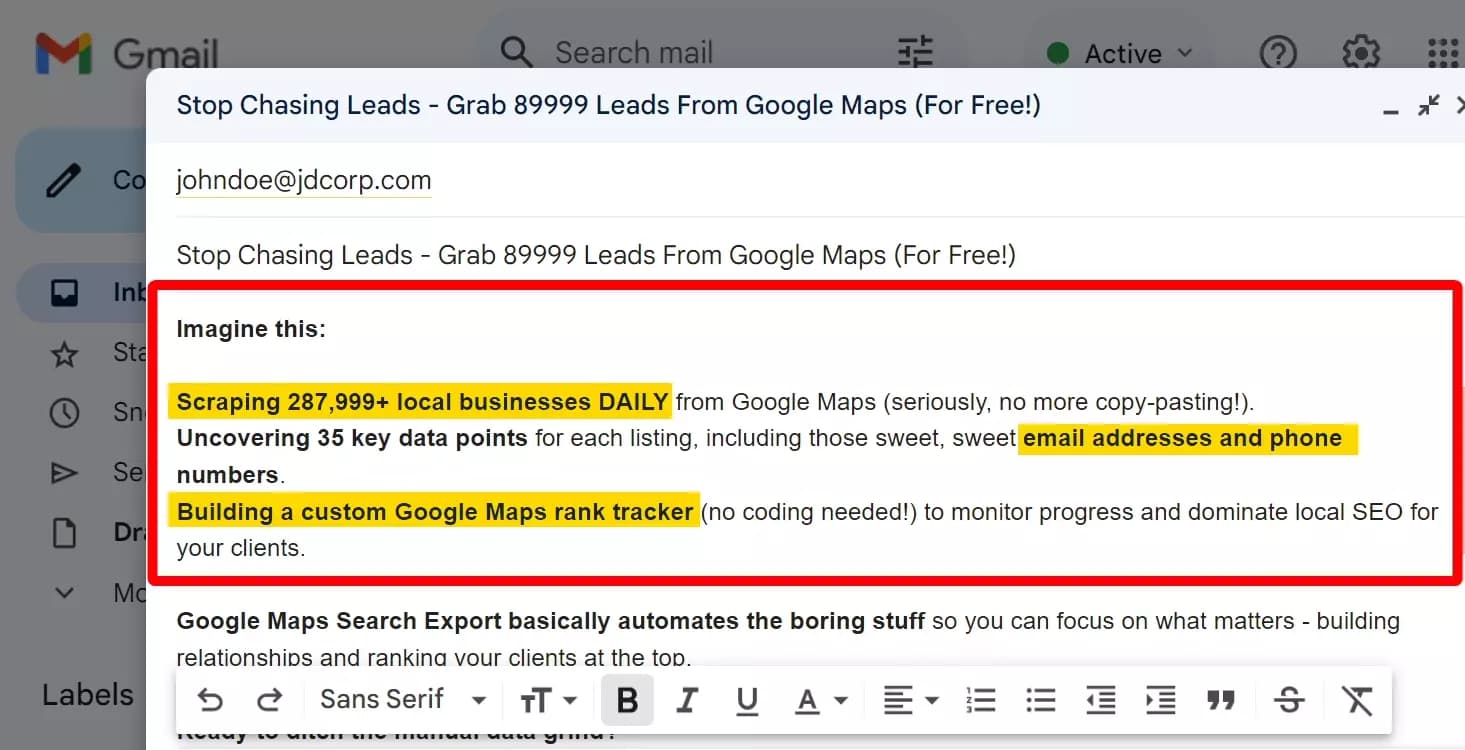Apply blockquote formatting
Image resolution: width=1465 pixels, height=750 pixels.
[x=1220, y=700]
